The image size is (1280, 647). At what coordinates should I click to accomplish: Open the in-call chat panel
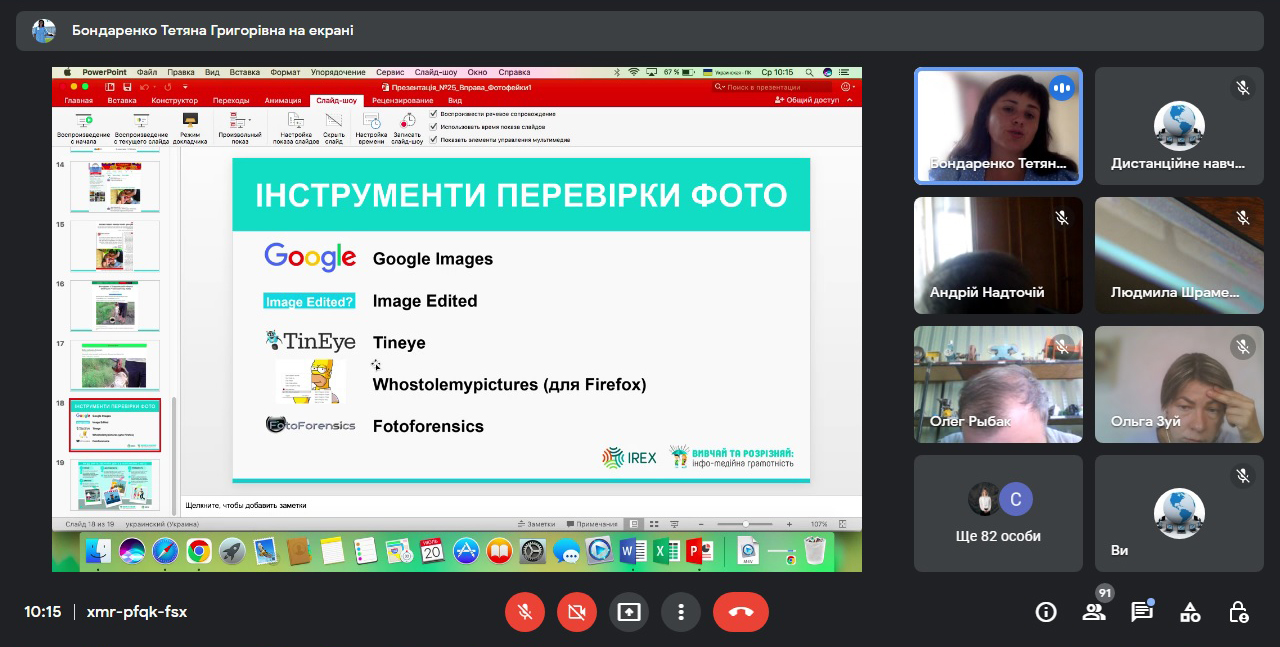[1142, 612]
